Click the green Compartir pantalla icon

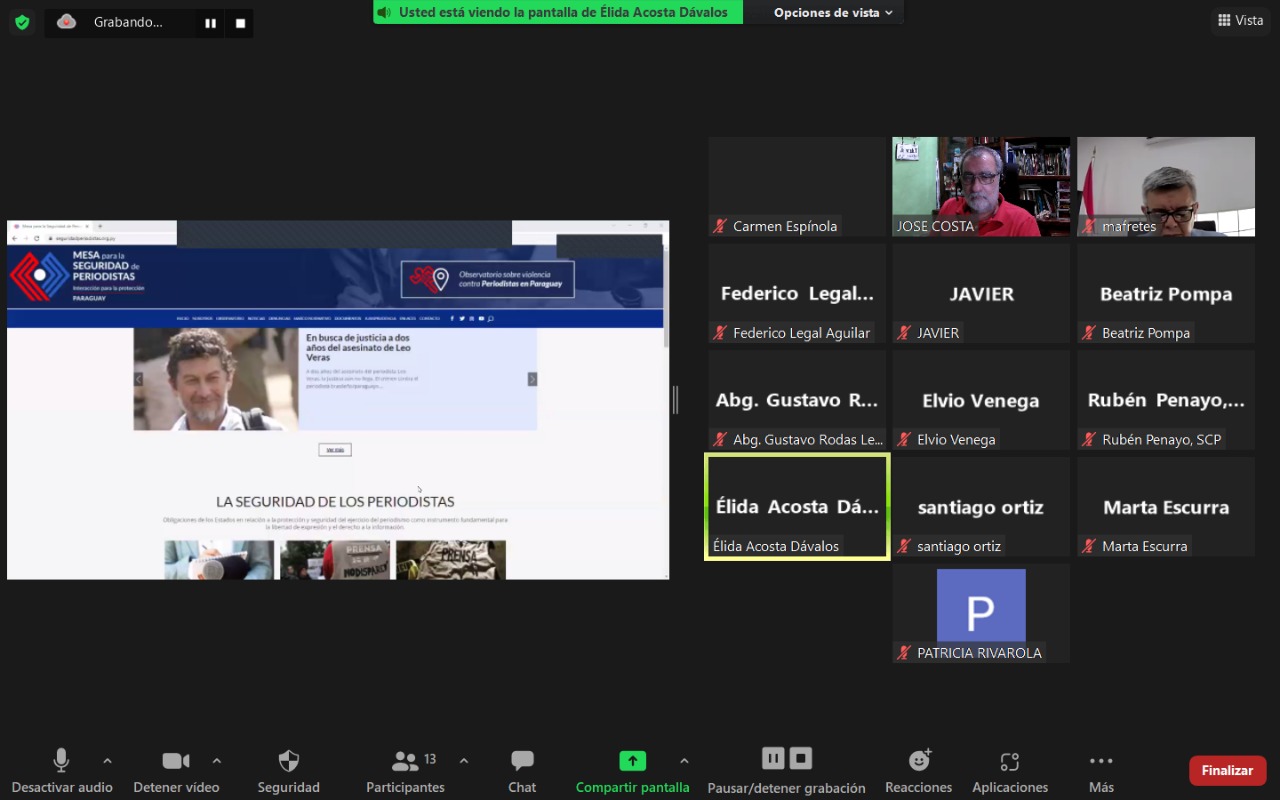tap(632, 761)
